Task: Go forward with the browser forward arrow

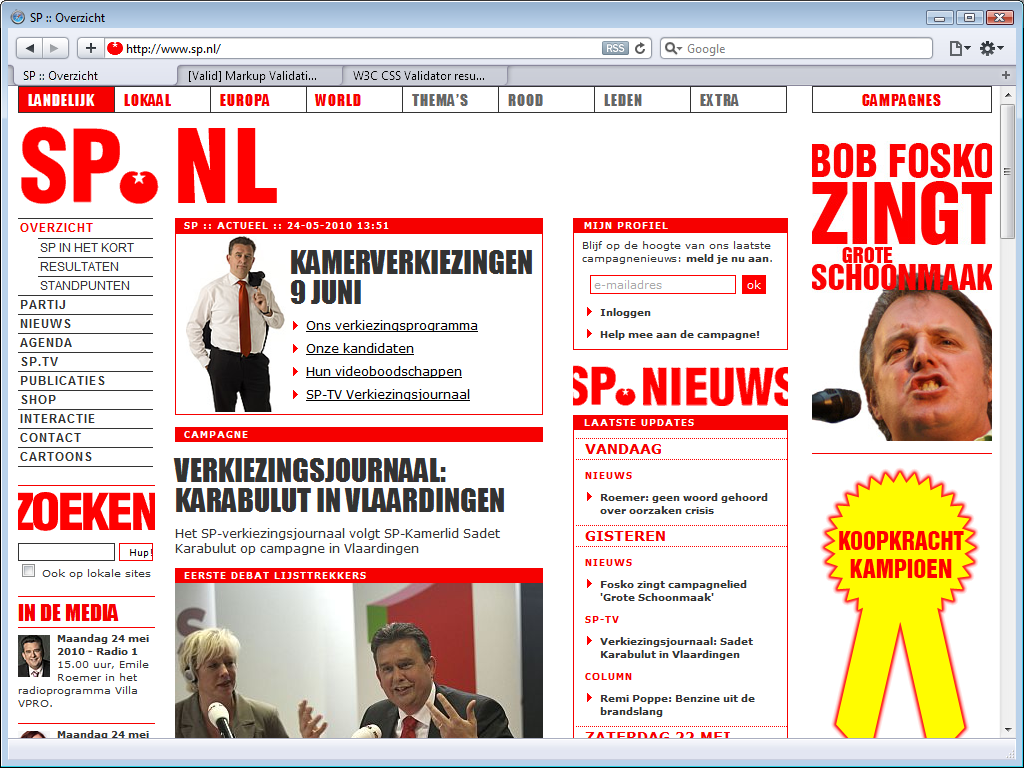Action: (55, 48)
